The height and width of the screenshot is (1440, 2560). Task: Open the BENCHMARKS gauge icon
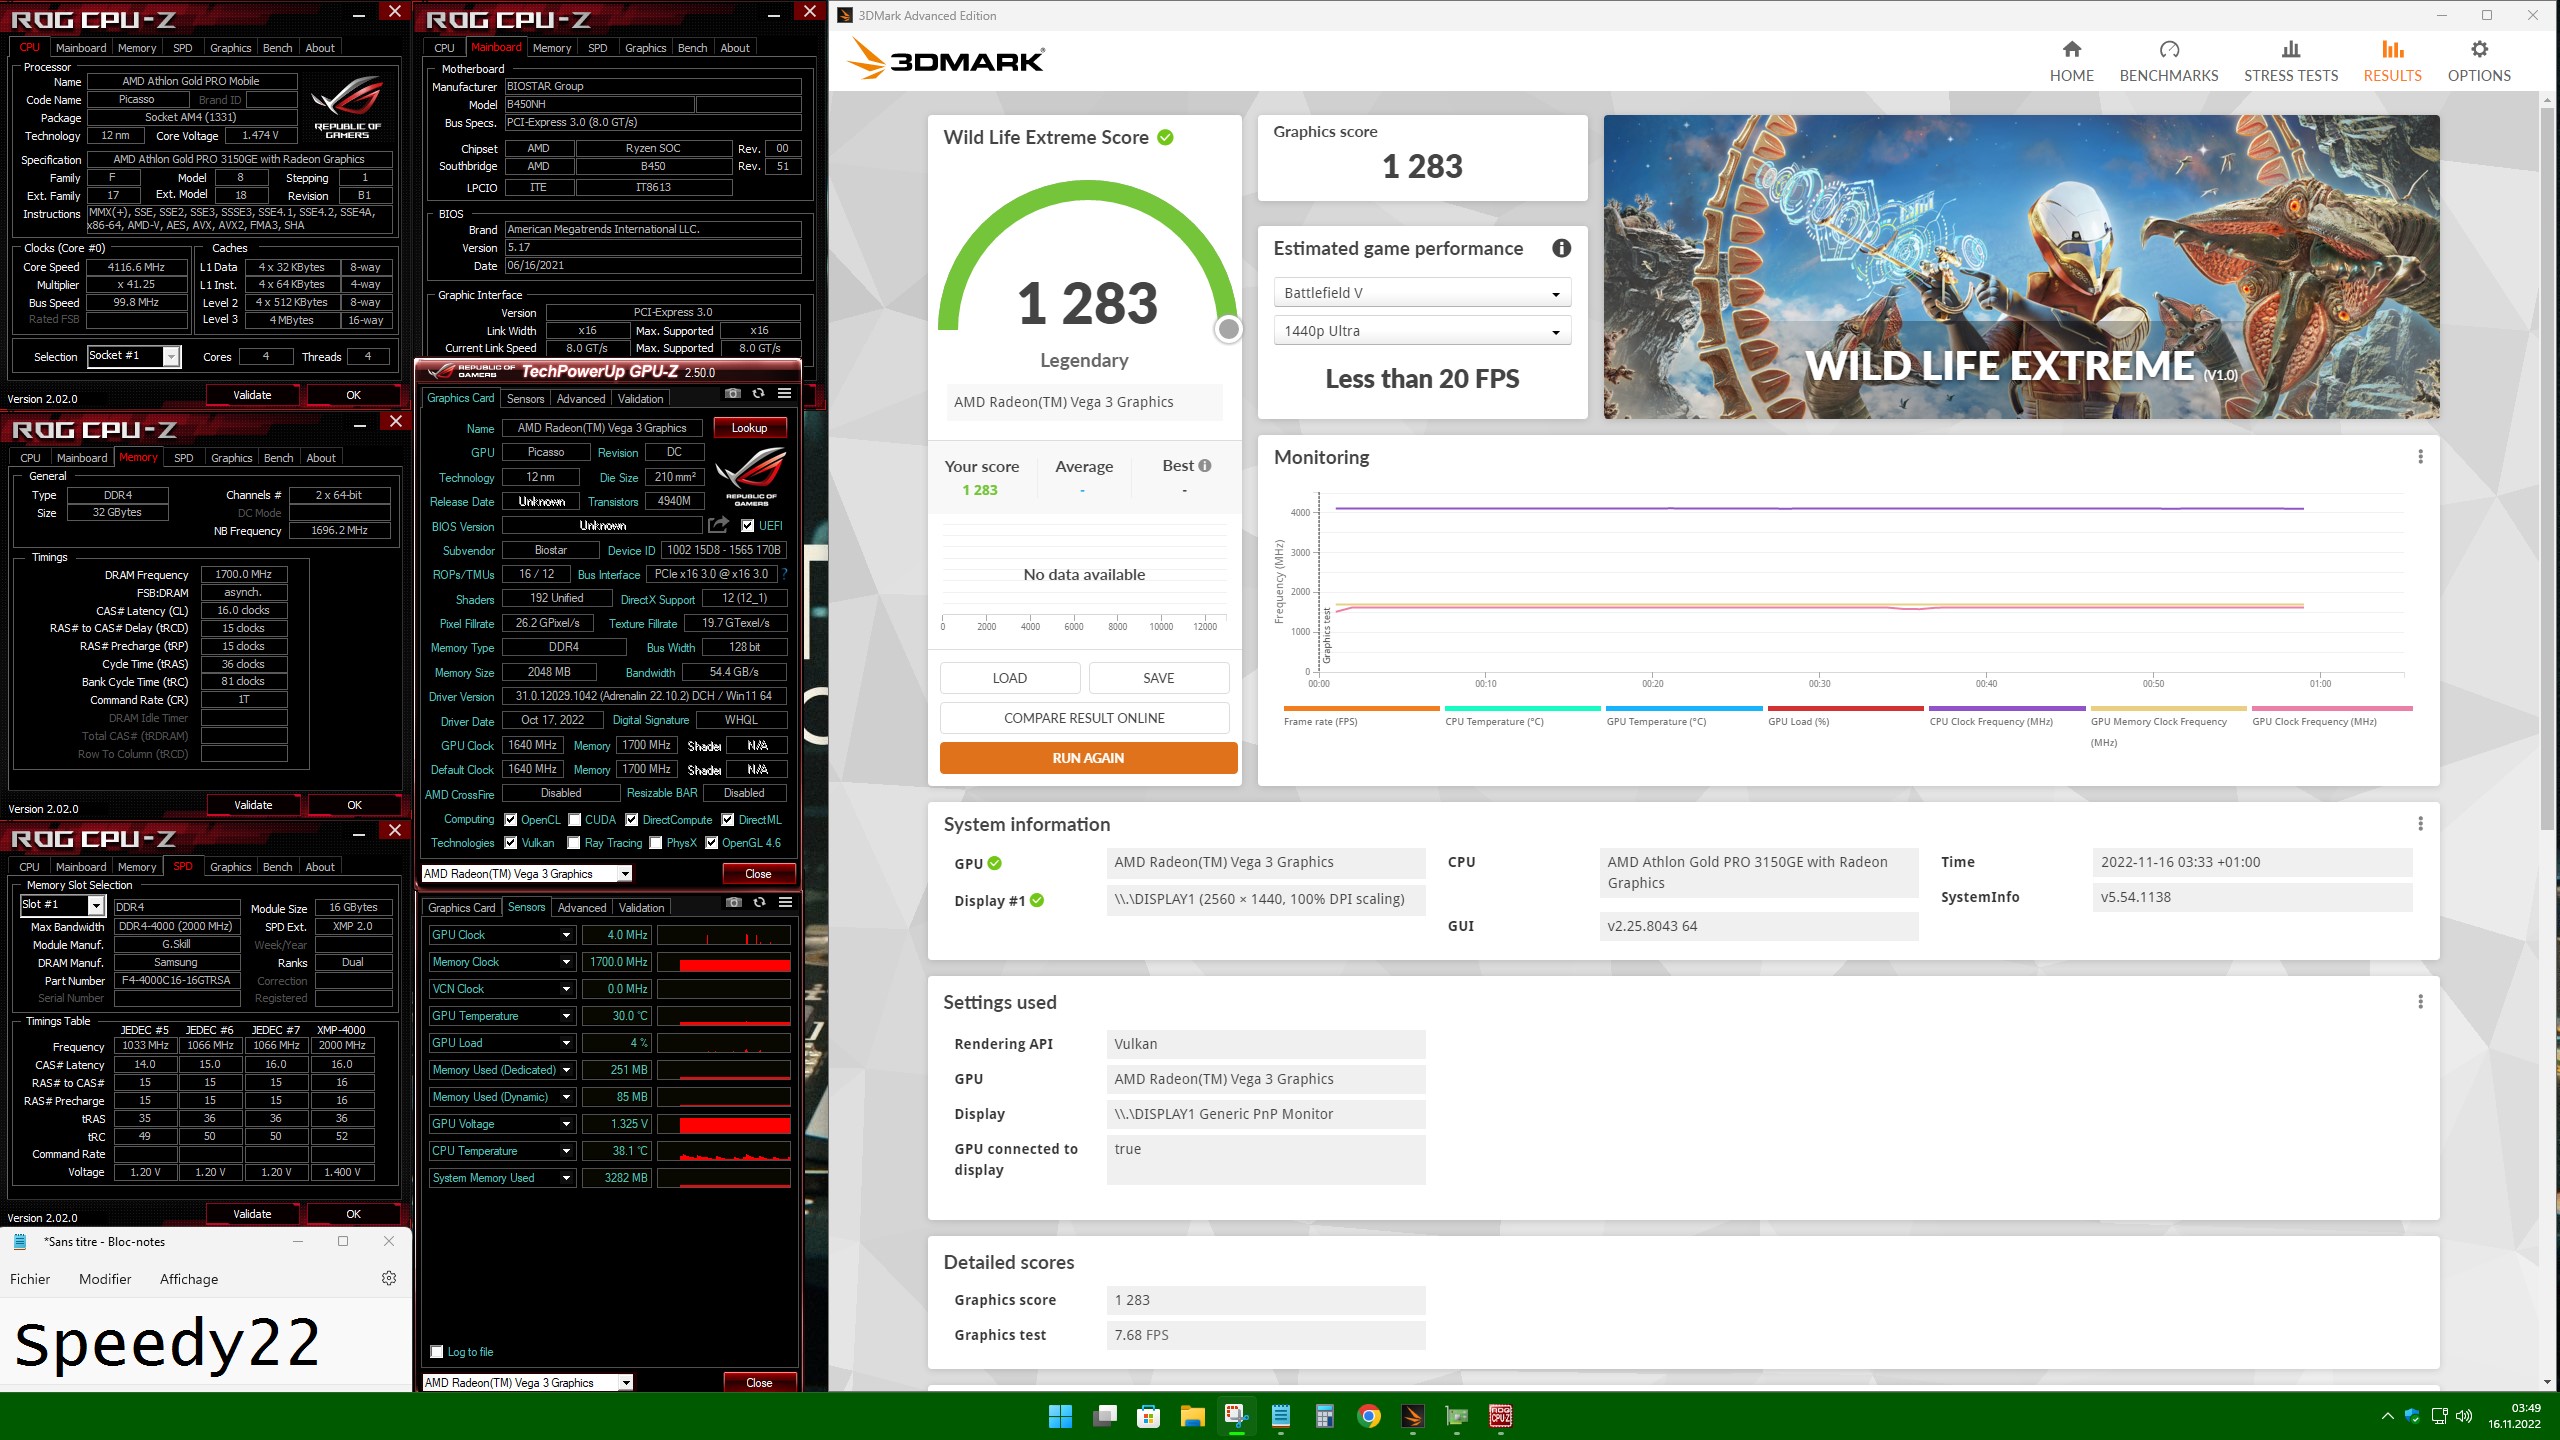point(2168,49)
